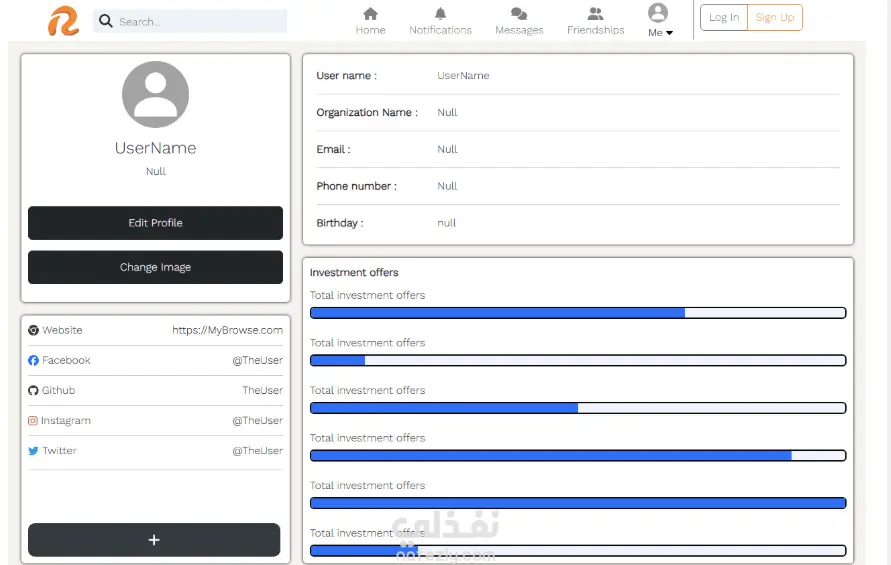Click the Birthday null value
The image size is (891, 565).
(x=447, y=223)
